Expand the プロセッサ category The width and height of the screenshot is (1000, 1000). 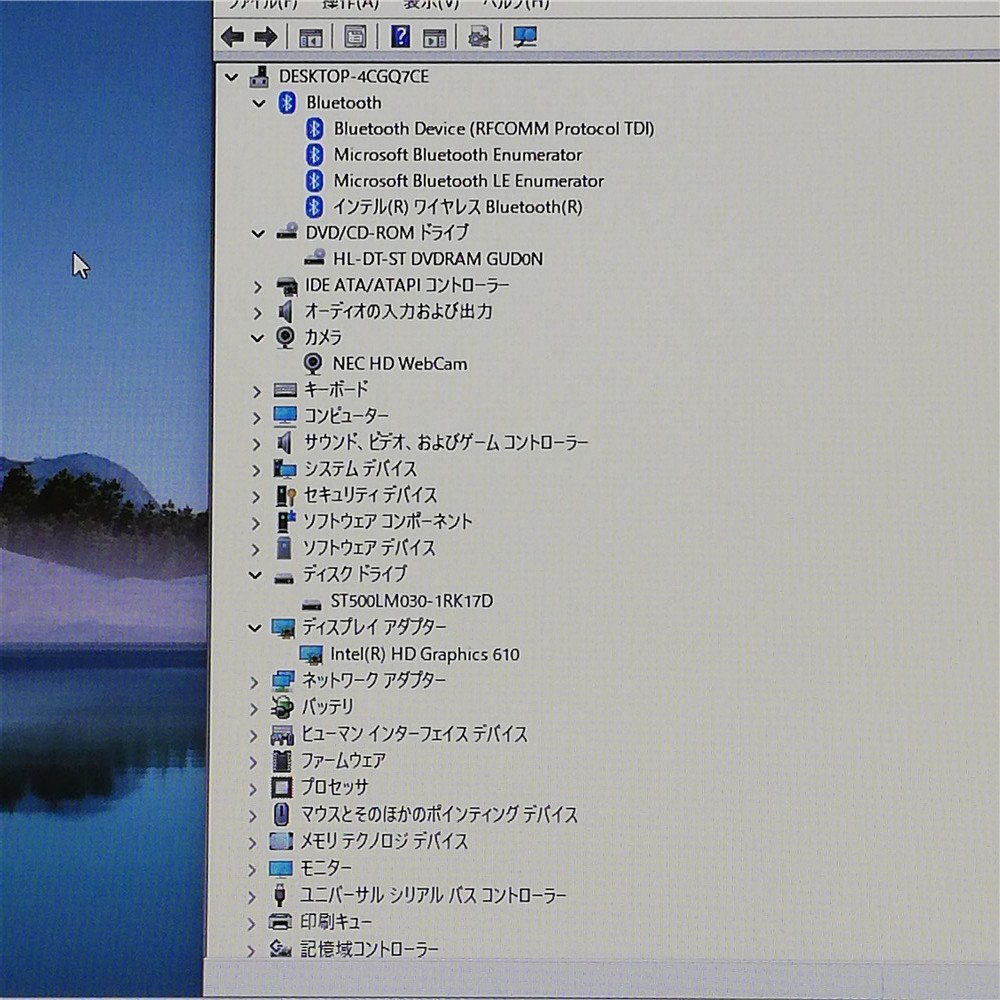[x=253, y=788]
